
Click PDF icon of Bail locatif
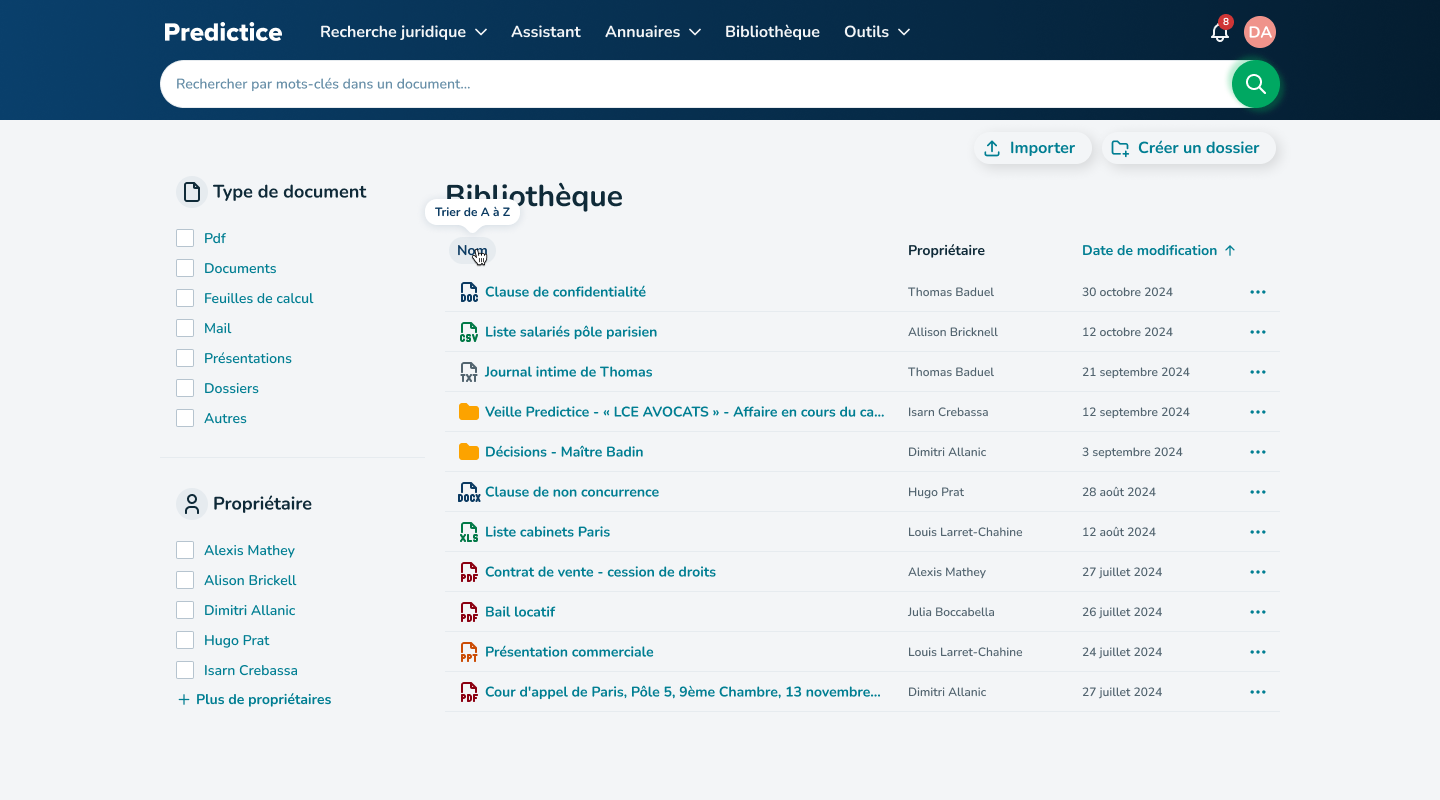[x=469, y=612]
